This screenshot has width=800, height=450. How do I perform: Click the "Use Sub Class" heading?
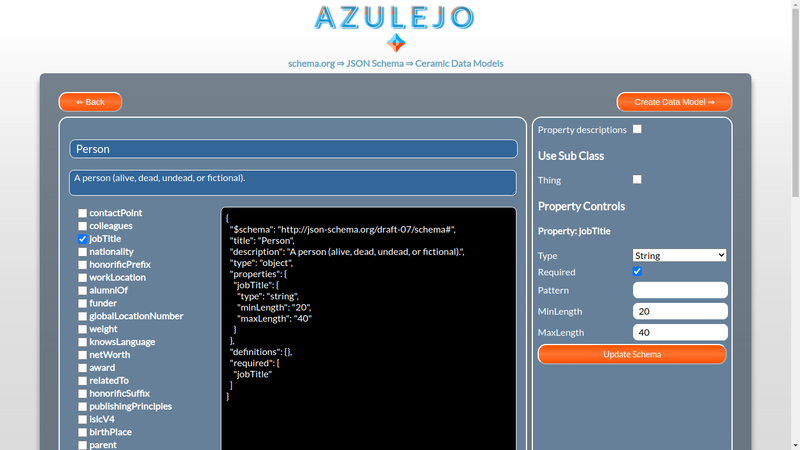click(x=571, y=156)
